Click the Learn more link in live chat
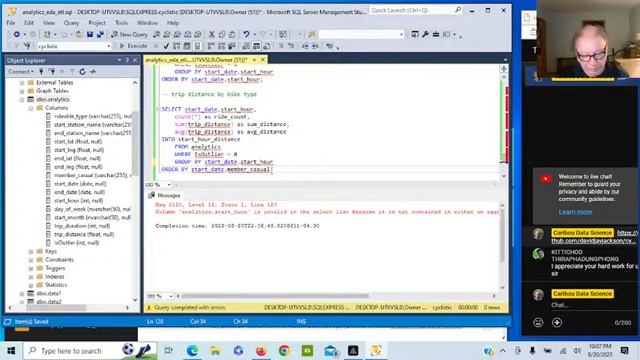Screen dimensions: 640x360 [x=575, y=212]
